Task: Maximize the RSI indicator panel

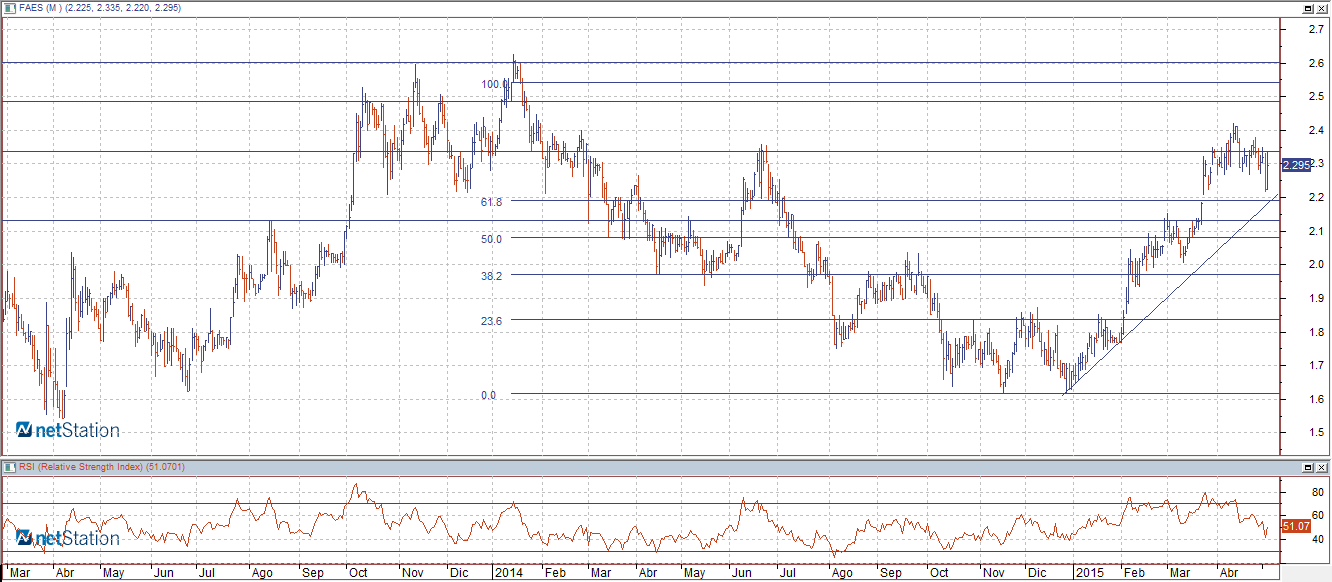Action: (x=1308, y=467)
